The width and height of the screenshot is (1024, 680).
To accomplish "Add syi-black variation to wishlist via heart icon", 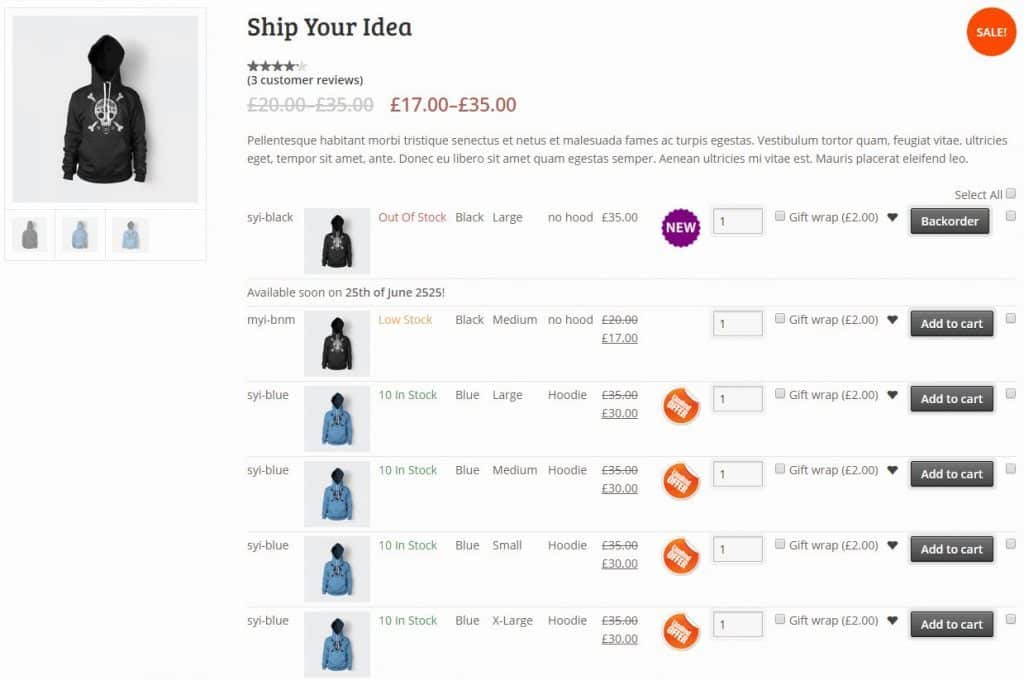I will [x=893, y=217].
